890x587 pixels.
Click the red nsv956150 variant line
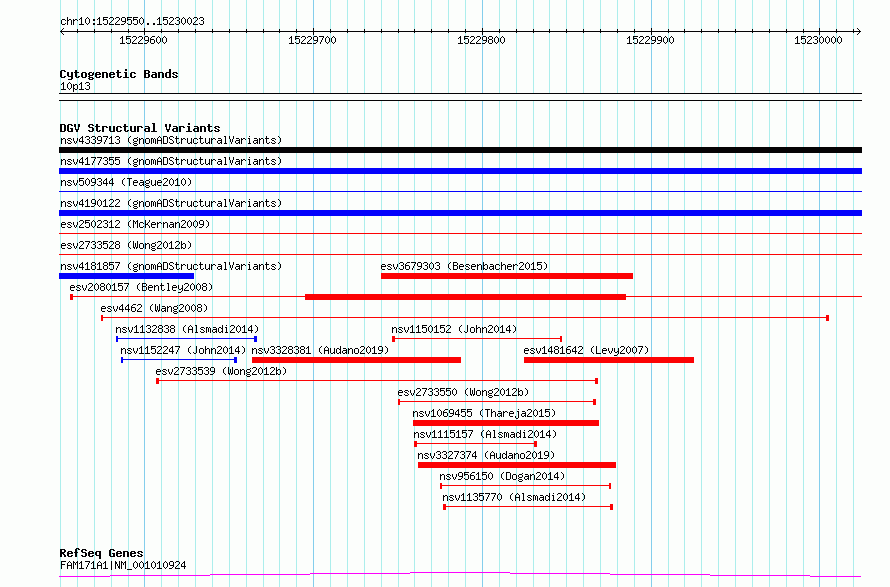[526, 486]
